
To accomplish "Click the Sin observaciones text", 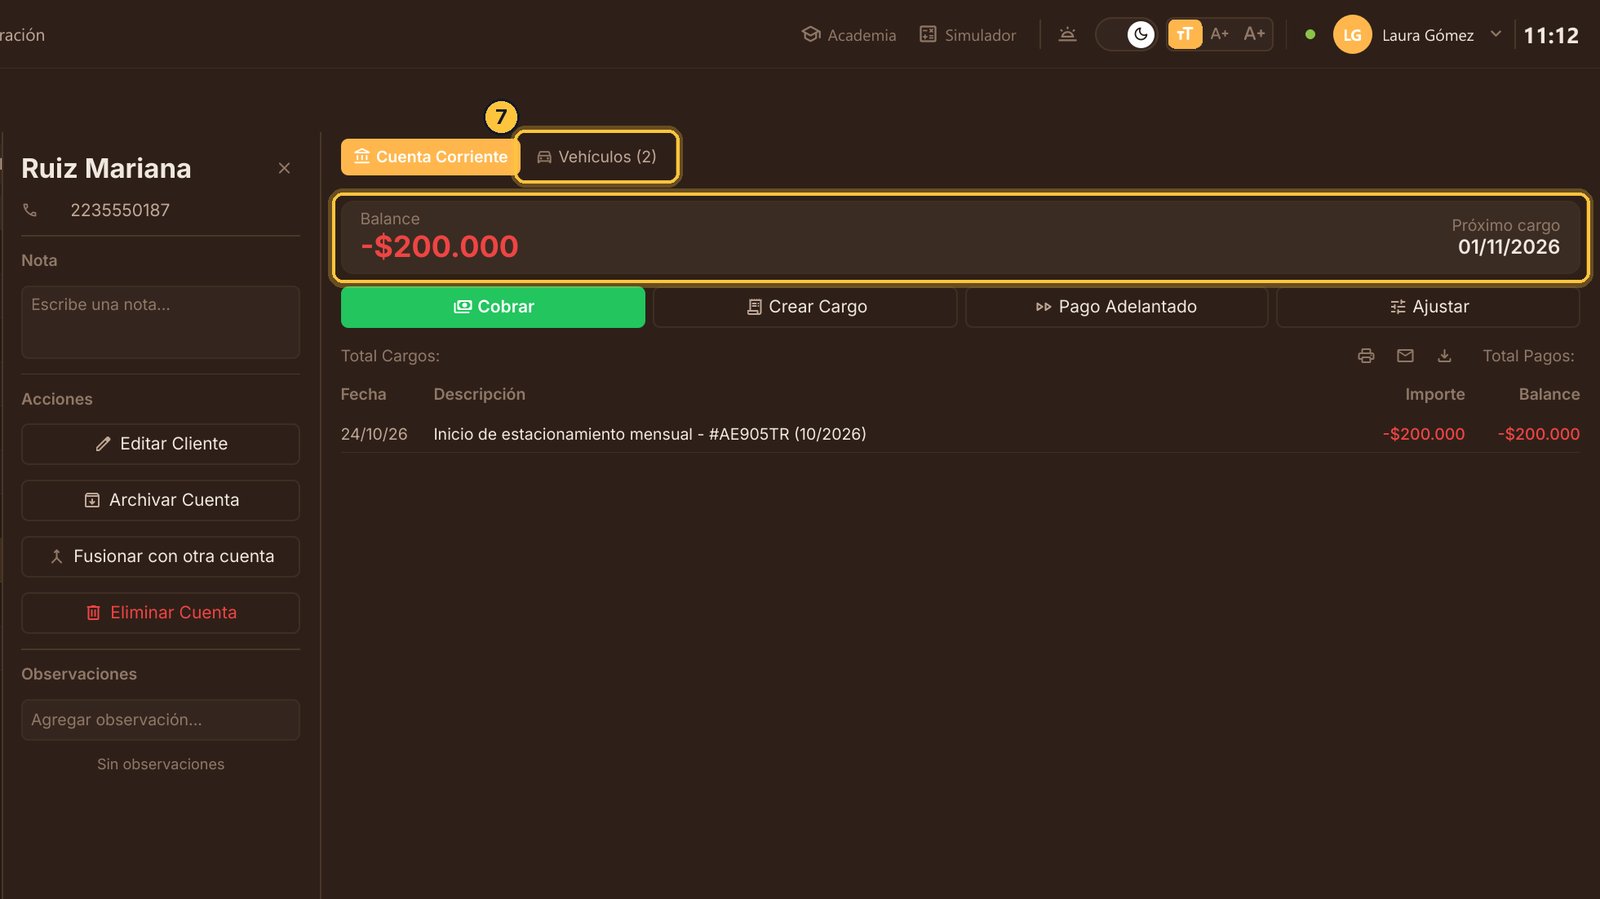I will (x=161, y=764).
